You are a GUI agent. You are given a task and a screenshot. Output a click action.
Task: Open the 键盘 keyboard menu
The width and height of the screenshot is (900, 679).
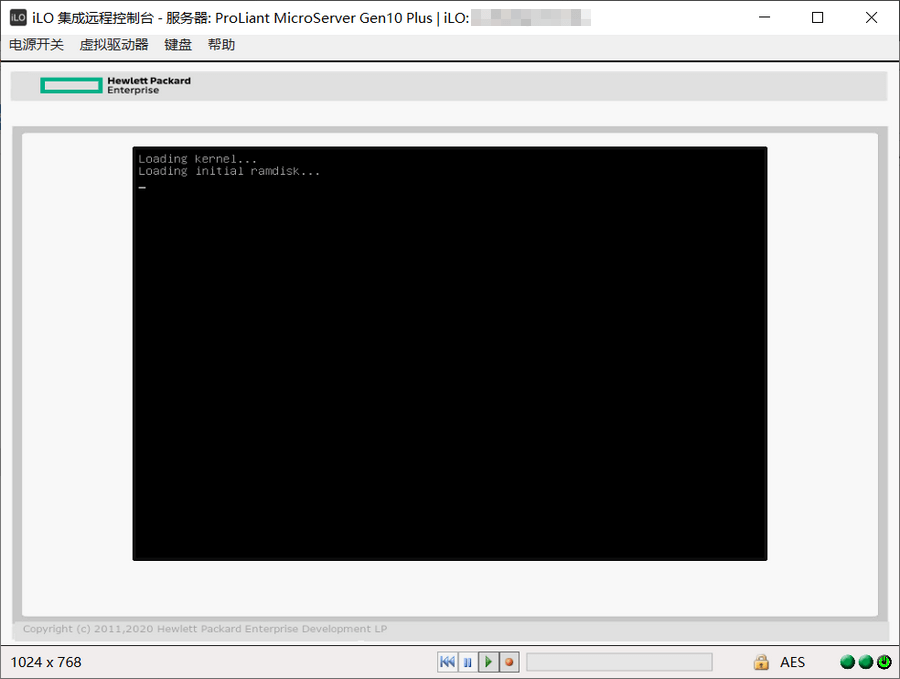(x=178, y=45)
